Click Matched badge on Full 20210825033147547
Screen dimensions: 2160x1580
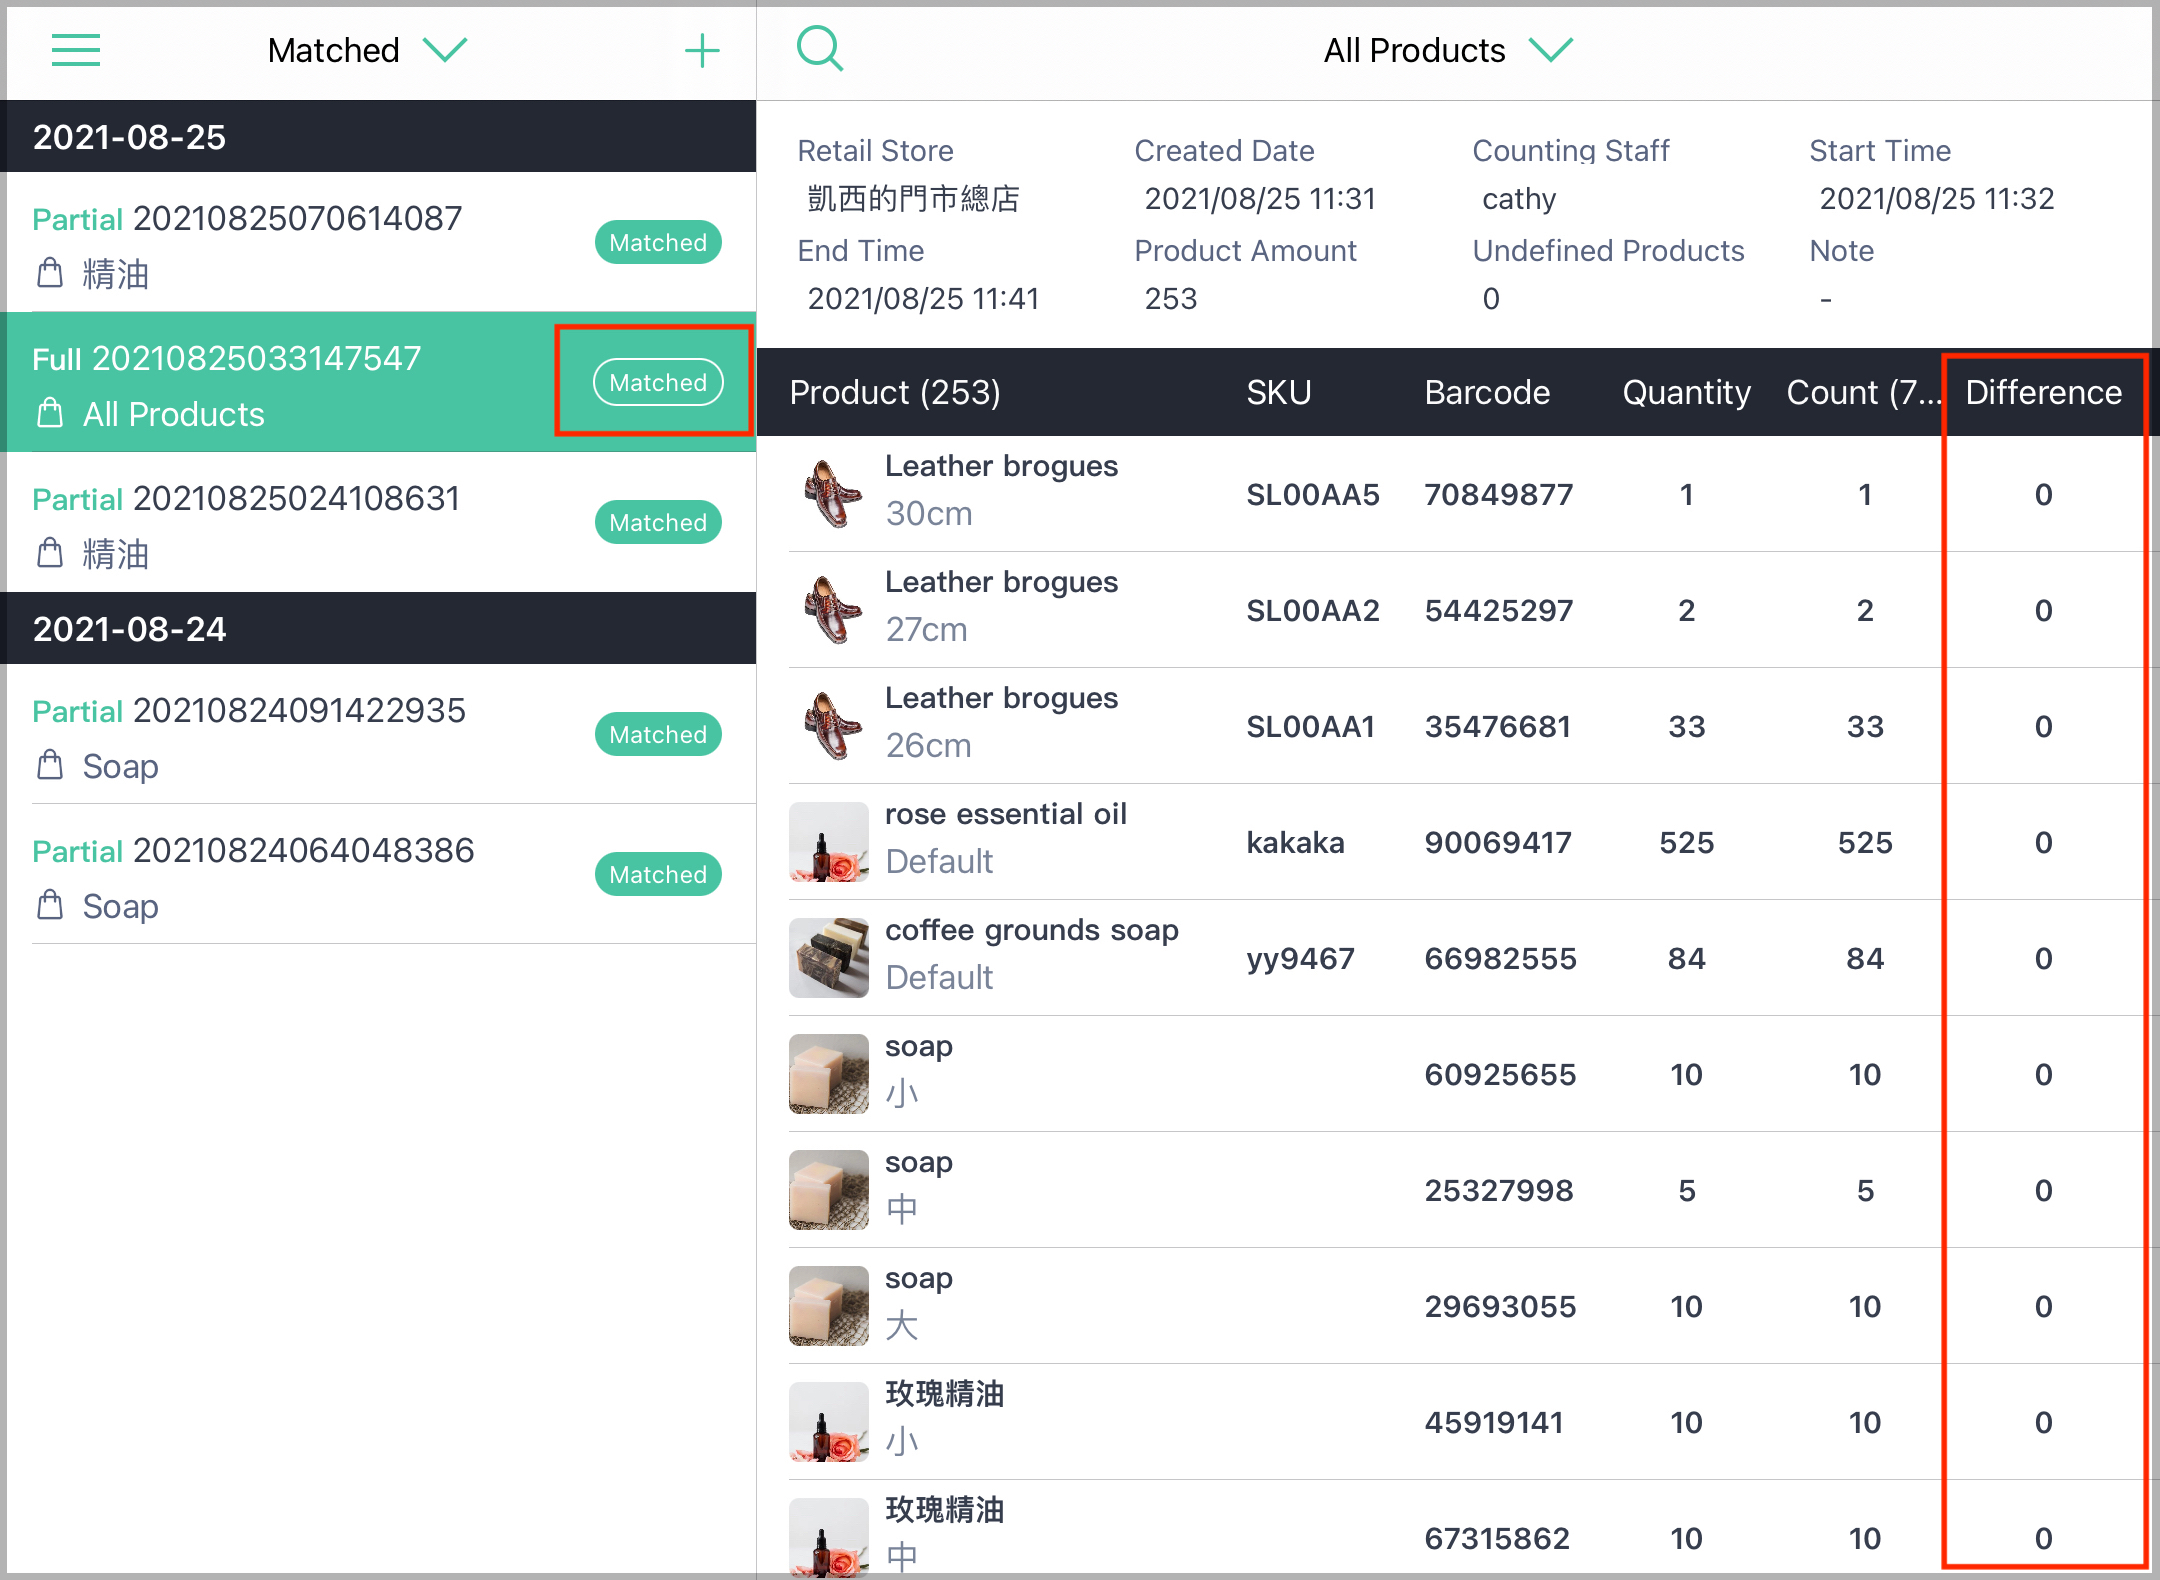657,382
